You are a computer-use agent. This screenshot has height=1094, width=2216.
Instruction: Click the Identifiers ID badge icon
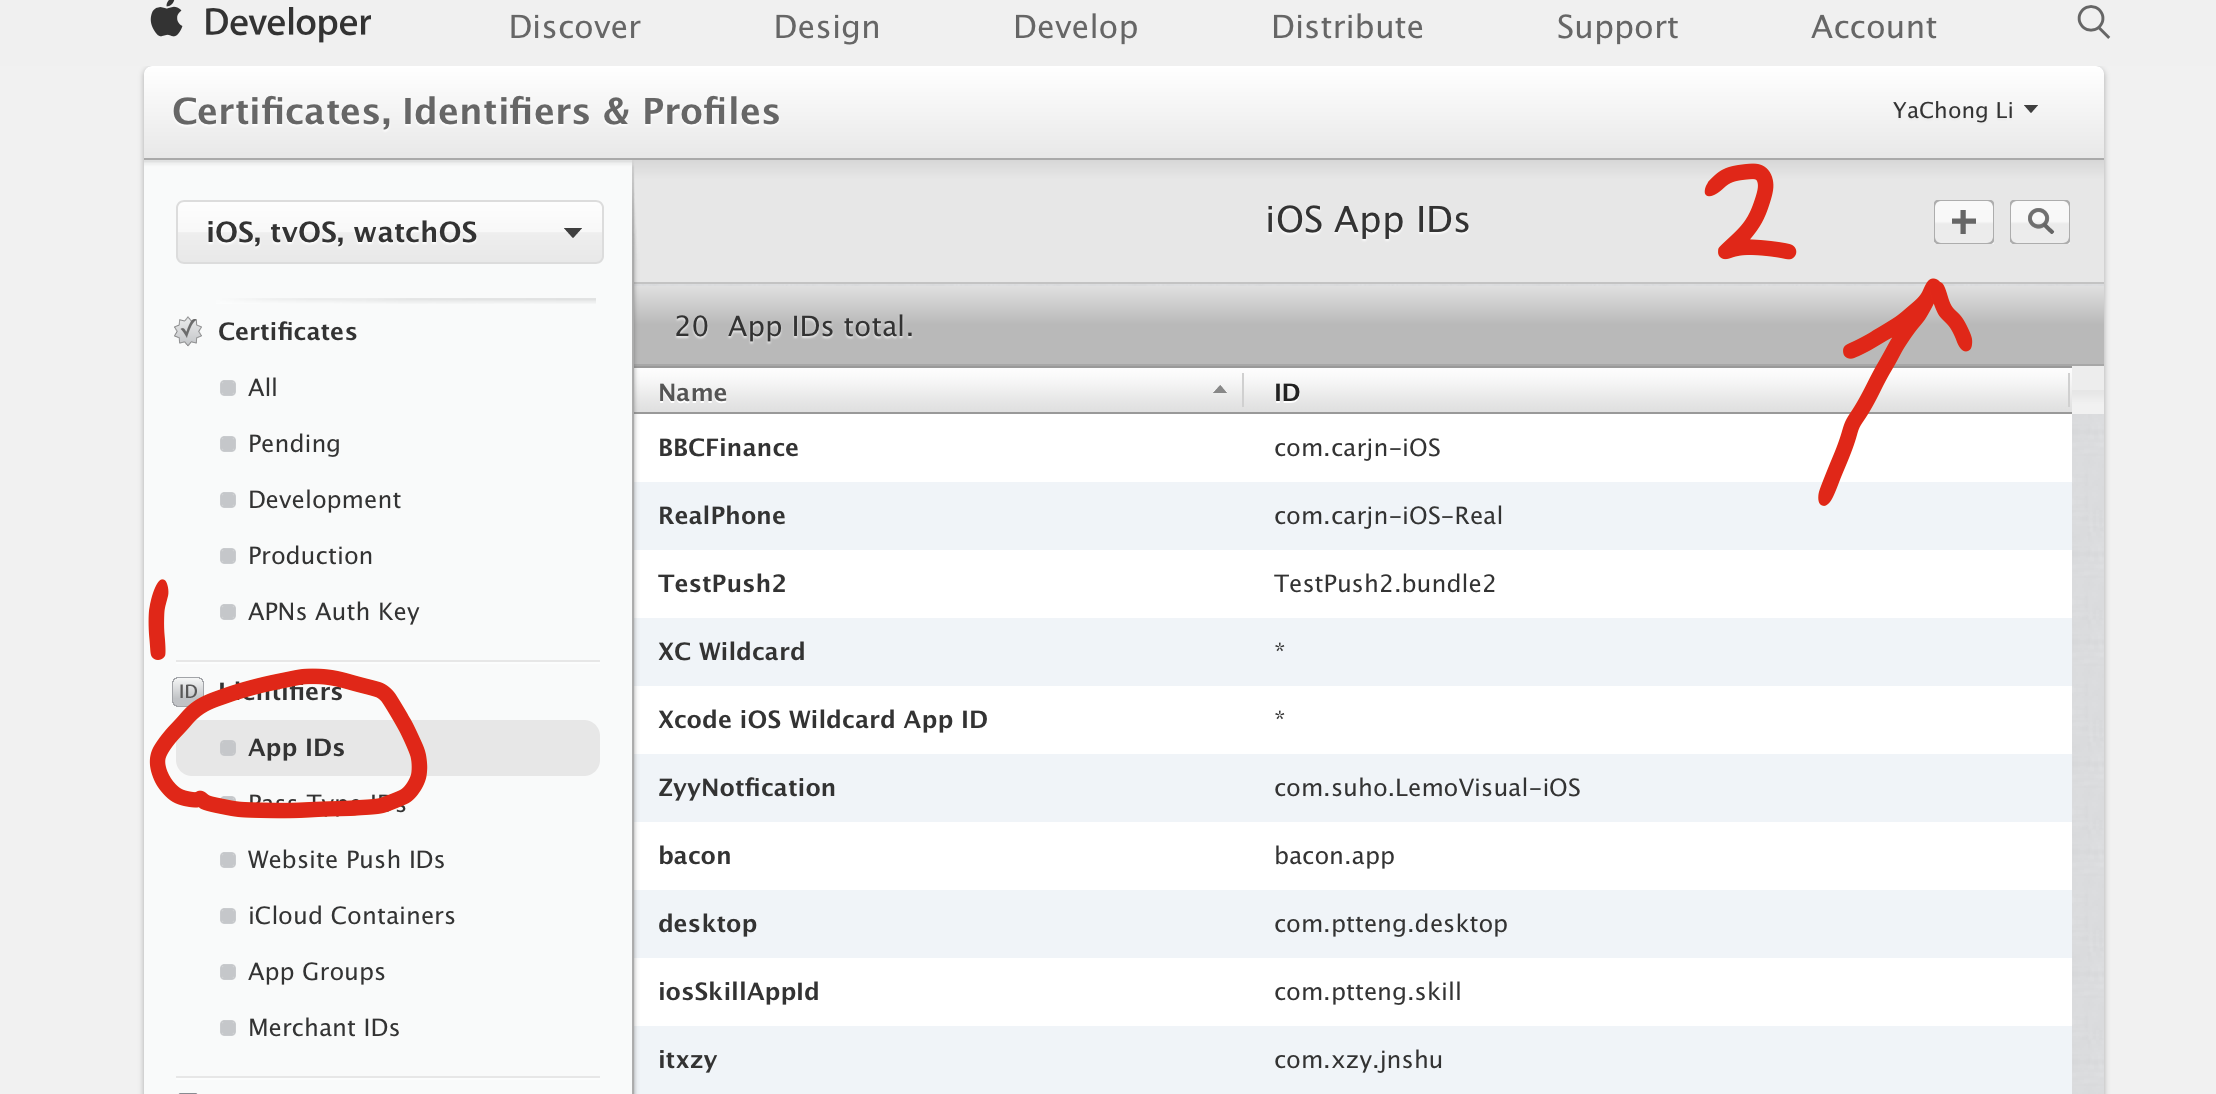pos(188,691)
